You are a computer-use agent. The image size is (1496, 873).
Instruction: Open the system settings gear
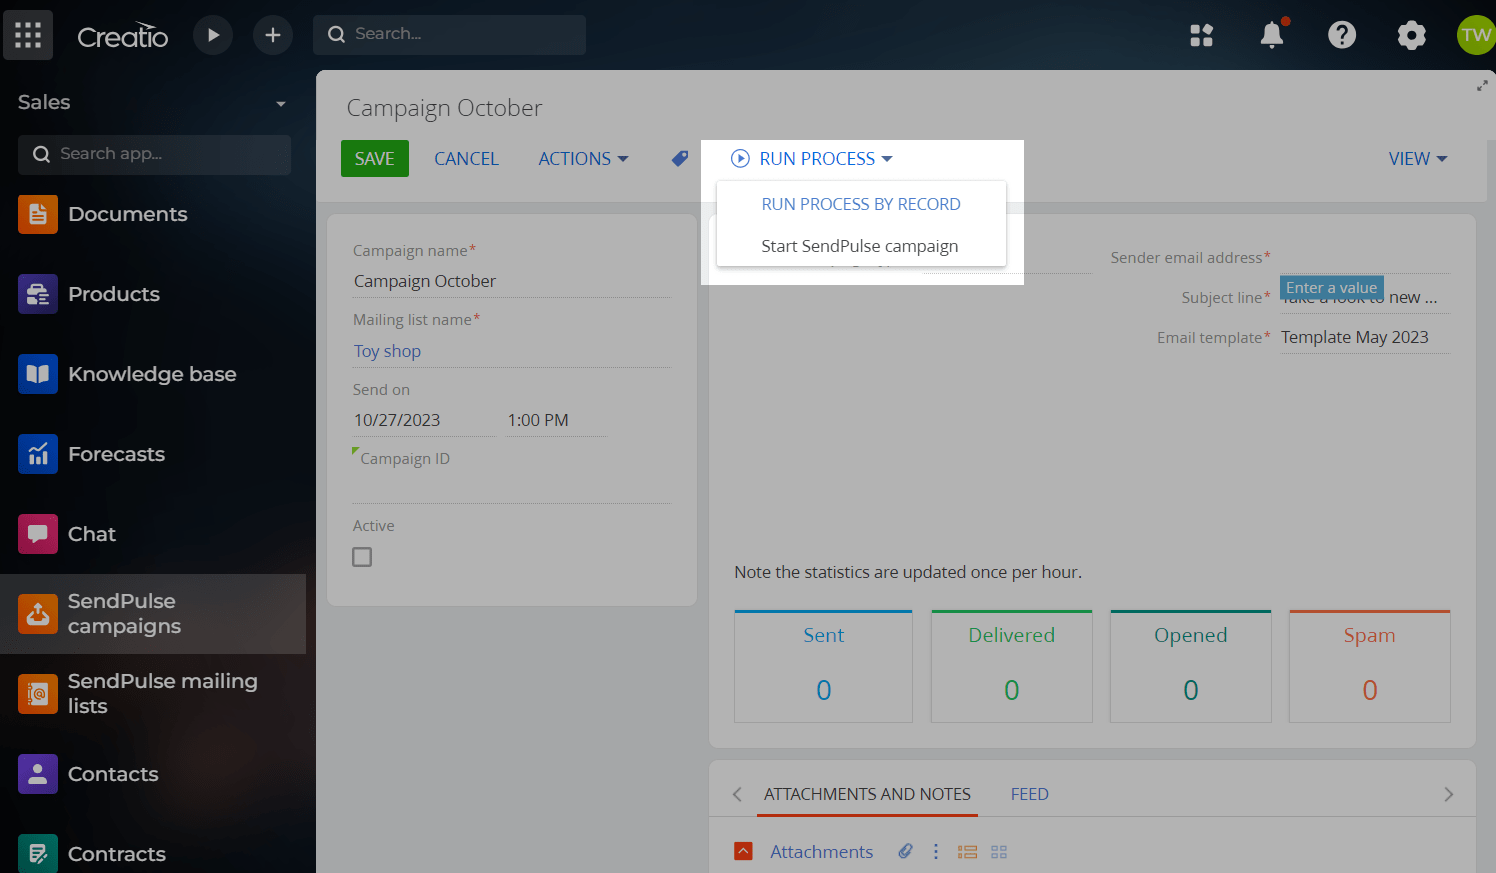1411,35
